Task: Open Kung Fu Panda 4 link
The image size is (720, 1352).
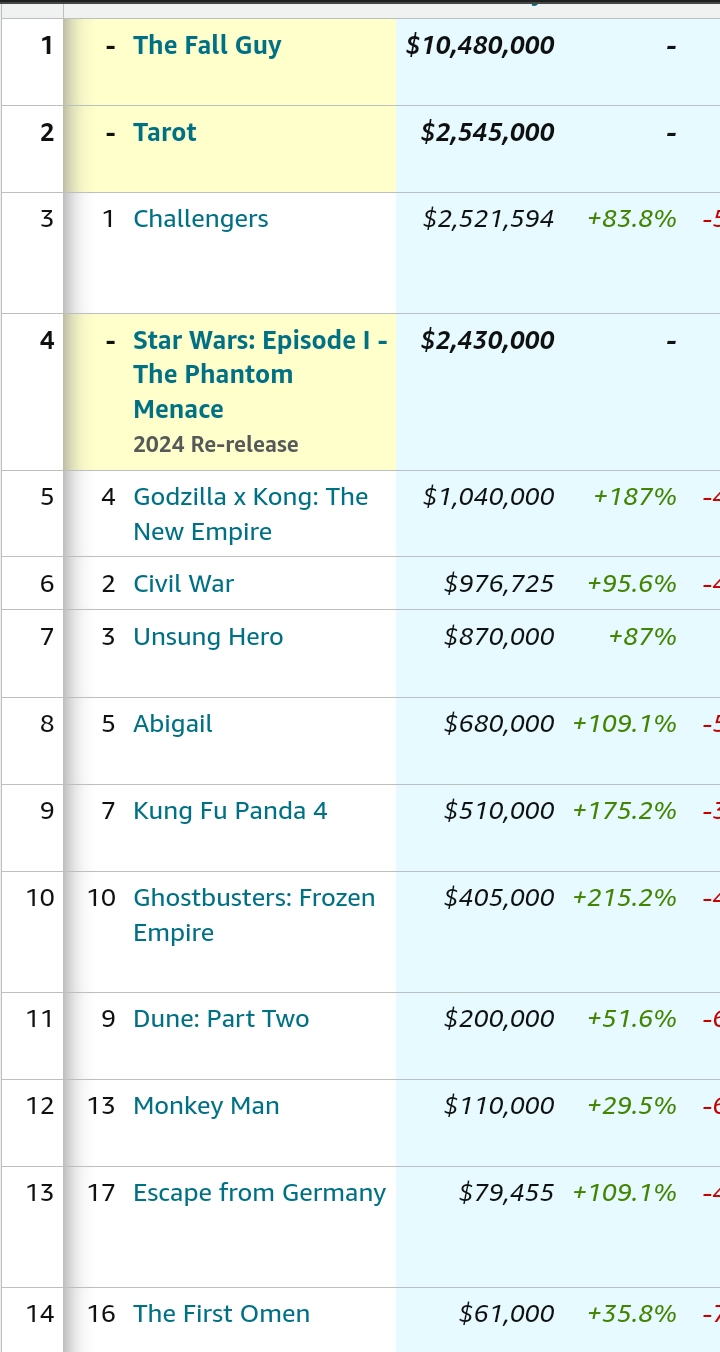Action: click(230, 811)
